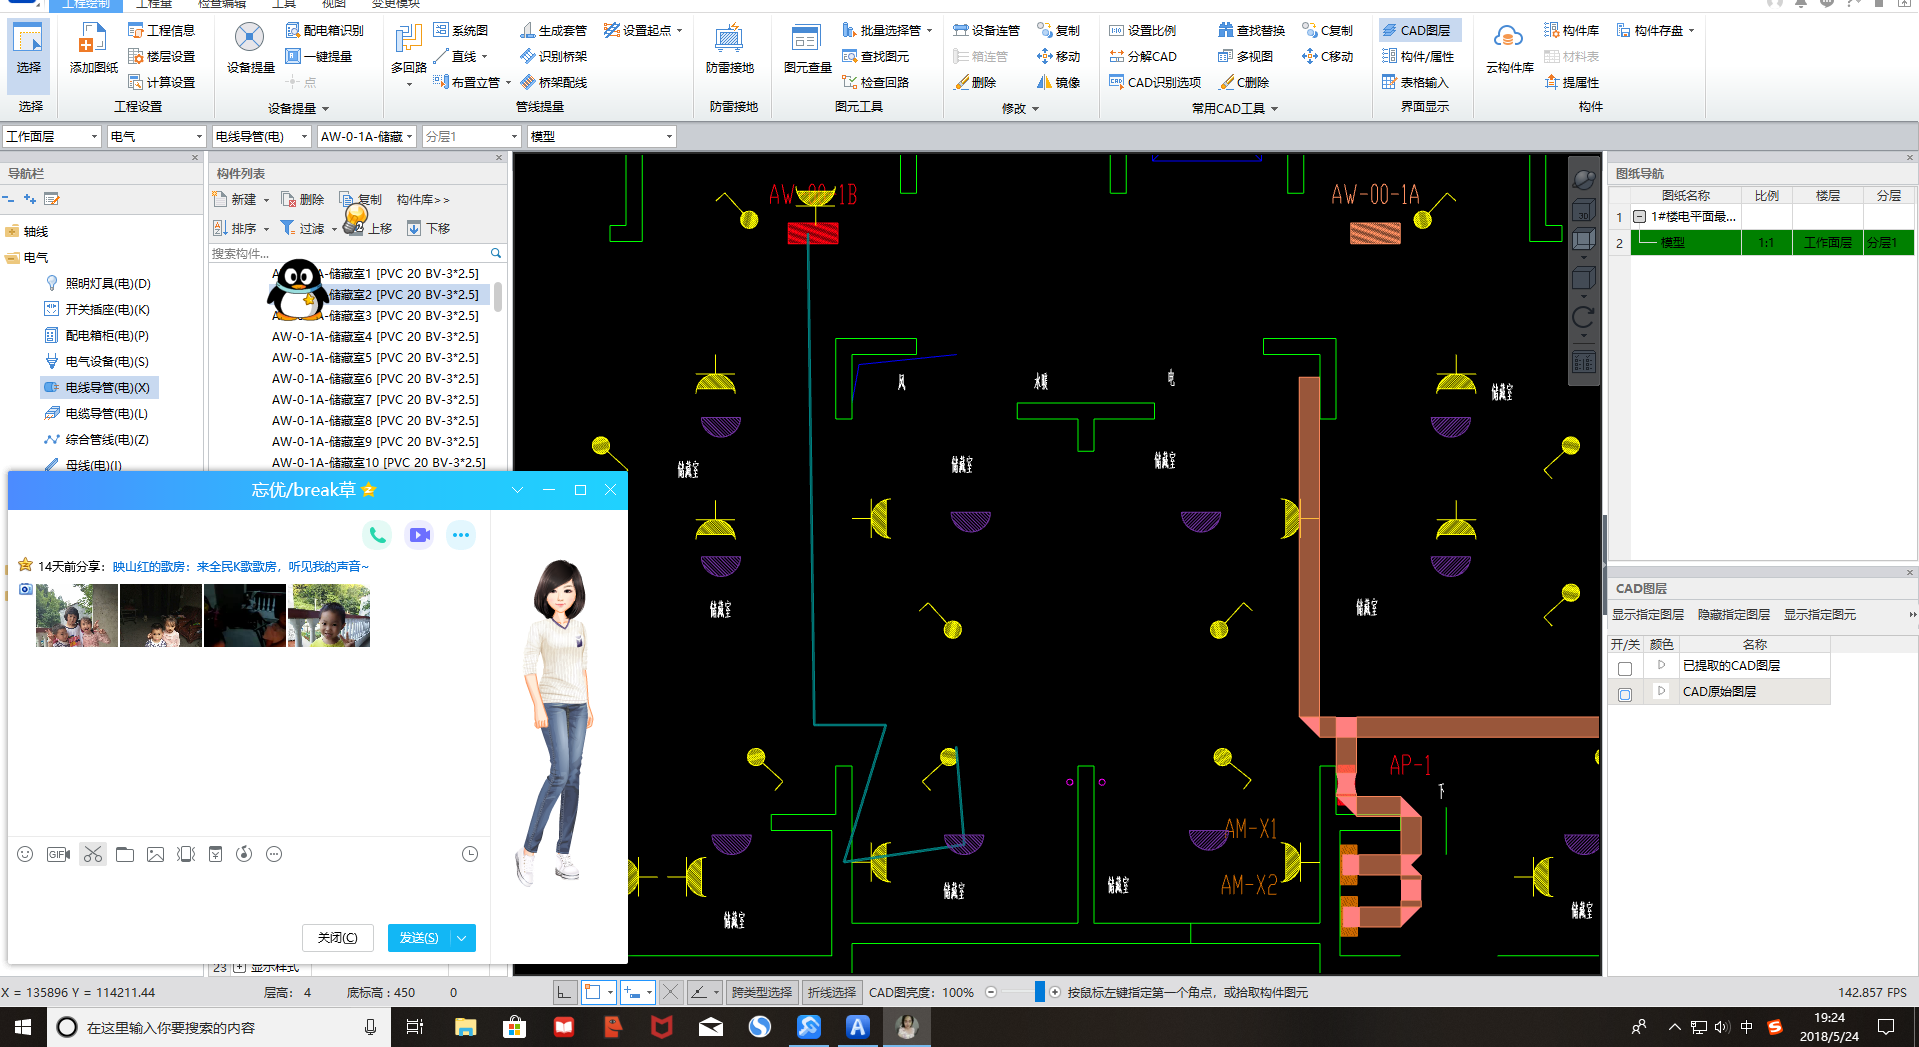The image size is (1919, 1047).
Task: Start 配电箱识别 distribution box recognition
Action: click(324, 31)
